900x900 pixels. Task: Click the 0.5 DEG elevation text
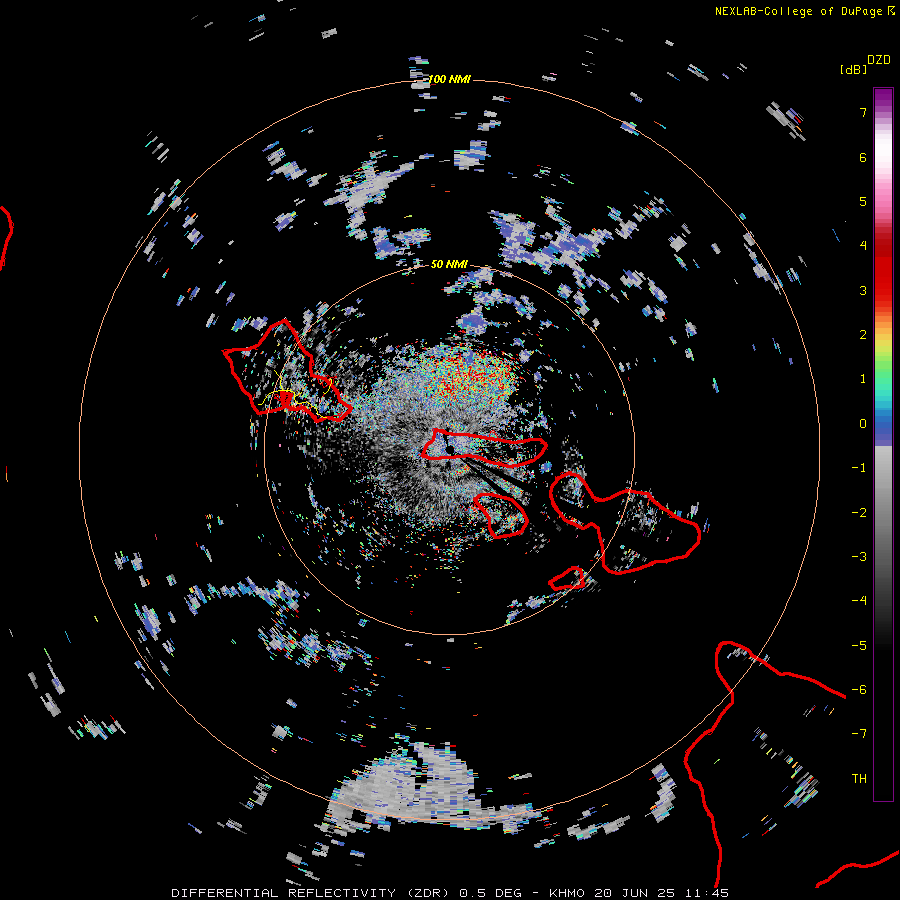tap(490, 893)
